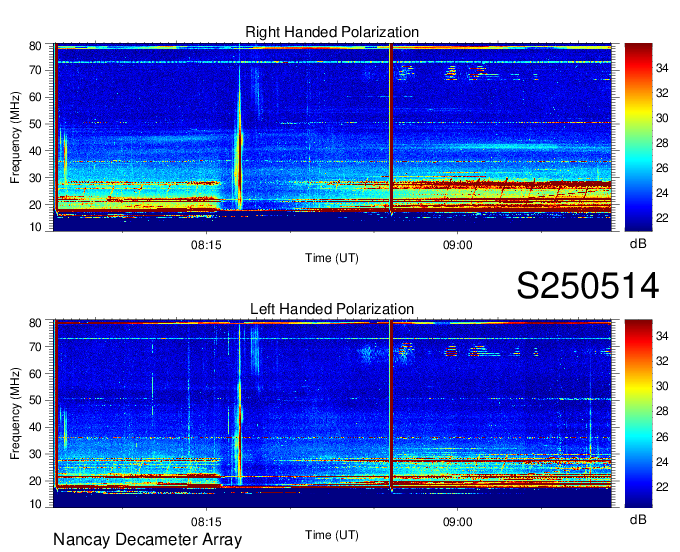Viewport: 680px width, 552px height.
Task: Click the 60 MHz tick on Left Handed plot
Action: click(35, 374)
